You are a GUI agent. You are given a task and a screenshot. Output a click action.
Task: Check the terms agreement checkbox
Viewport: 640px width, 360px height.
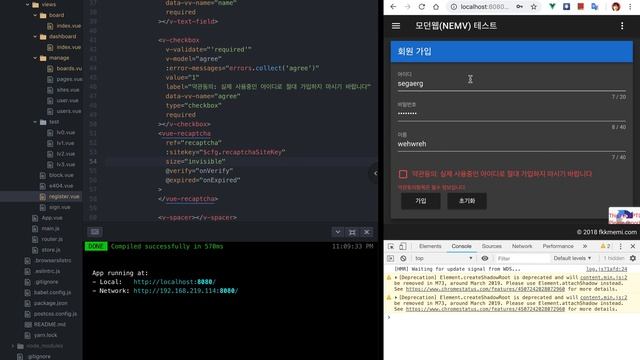tap(403, 174)
